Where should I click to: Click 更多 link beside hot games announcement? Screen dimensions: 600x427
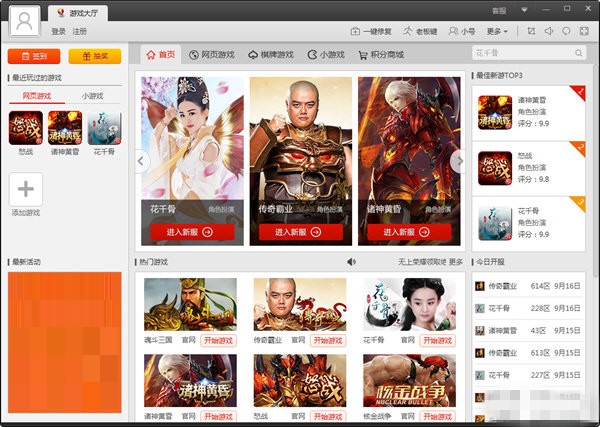point(456,262)
